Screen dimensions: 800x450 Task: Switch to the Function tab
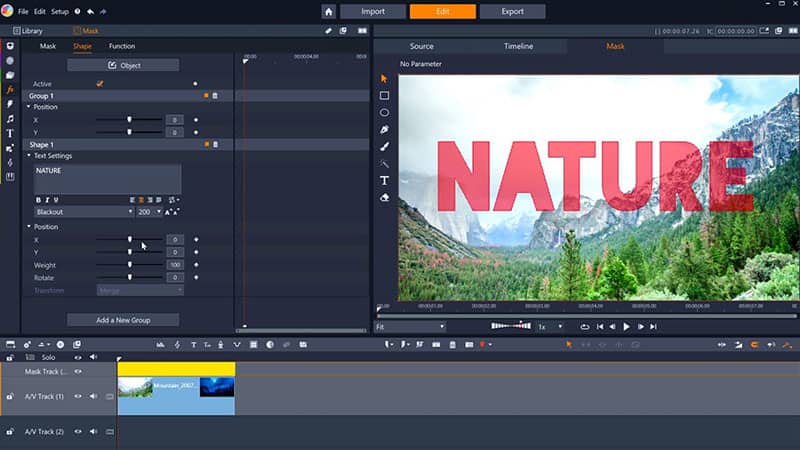coord(122,46)
